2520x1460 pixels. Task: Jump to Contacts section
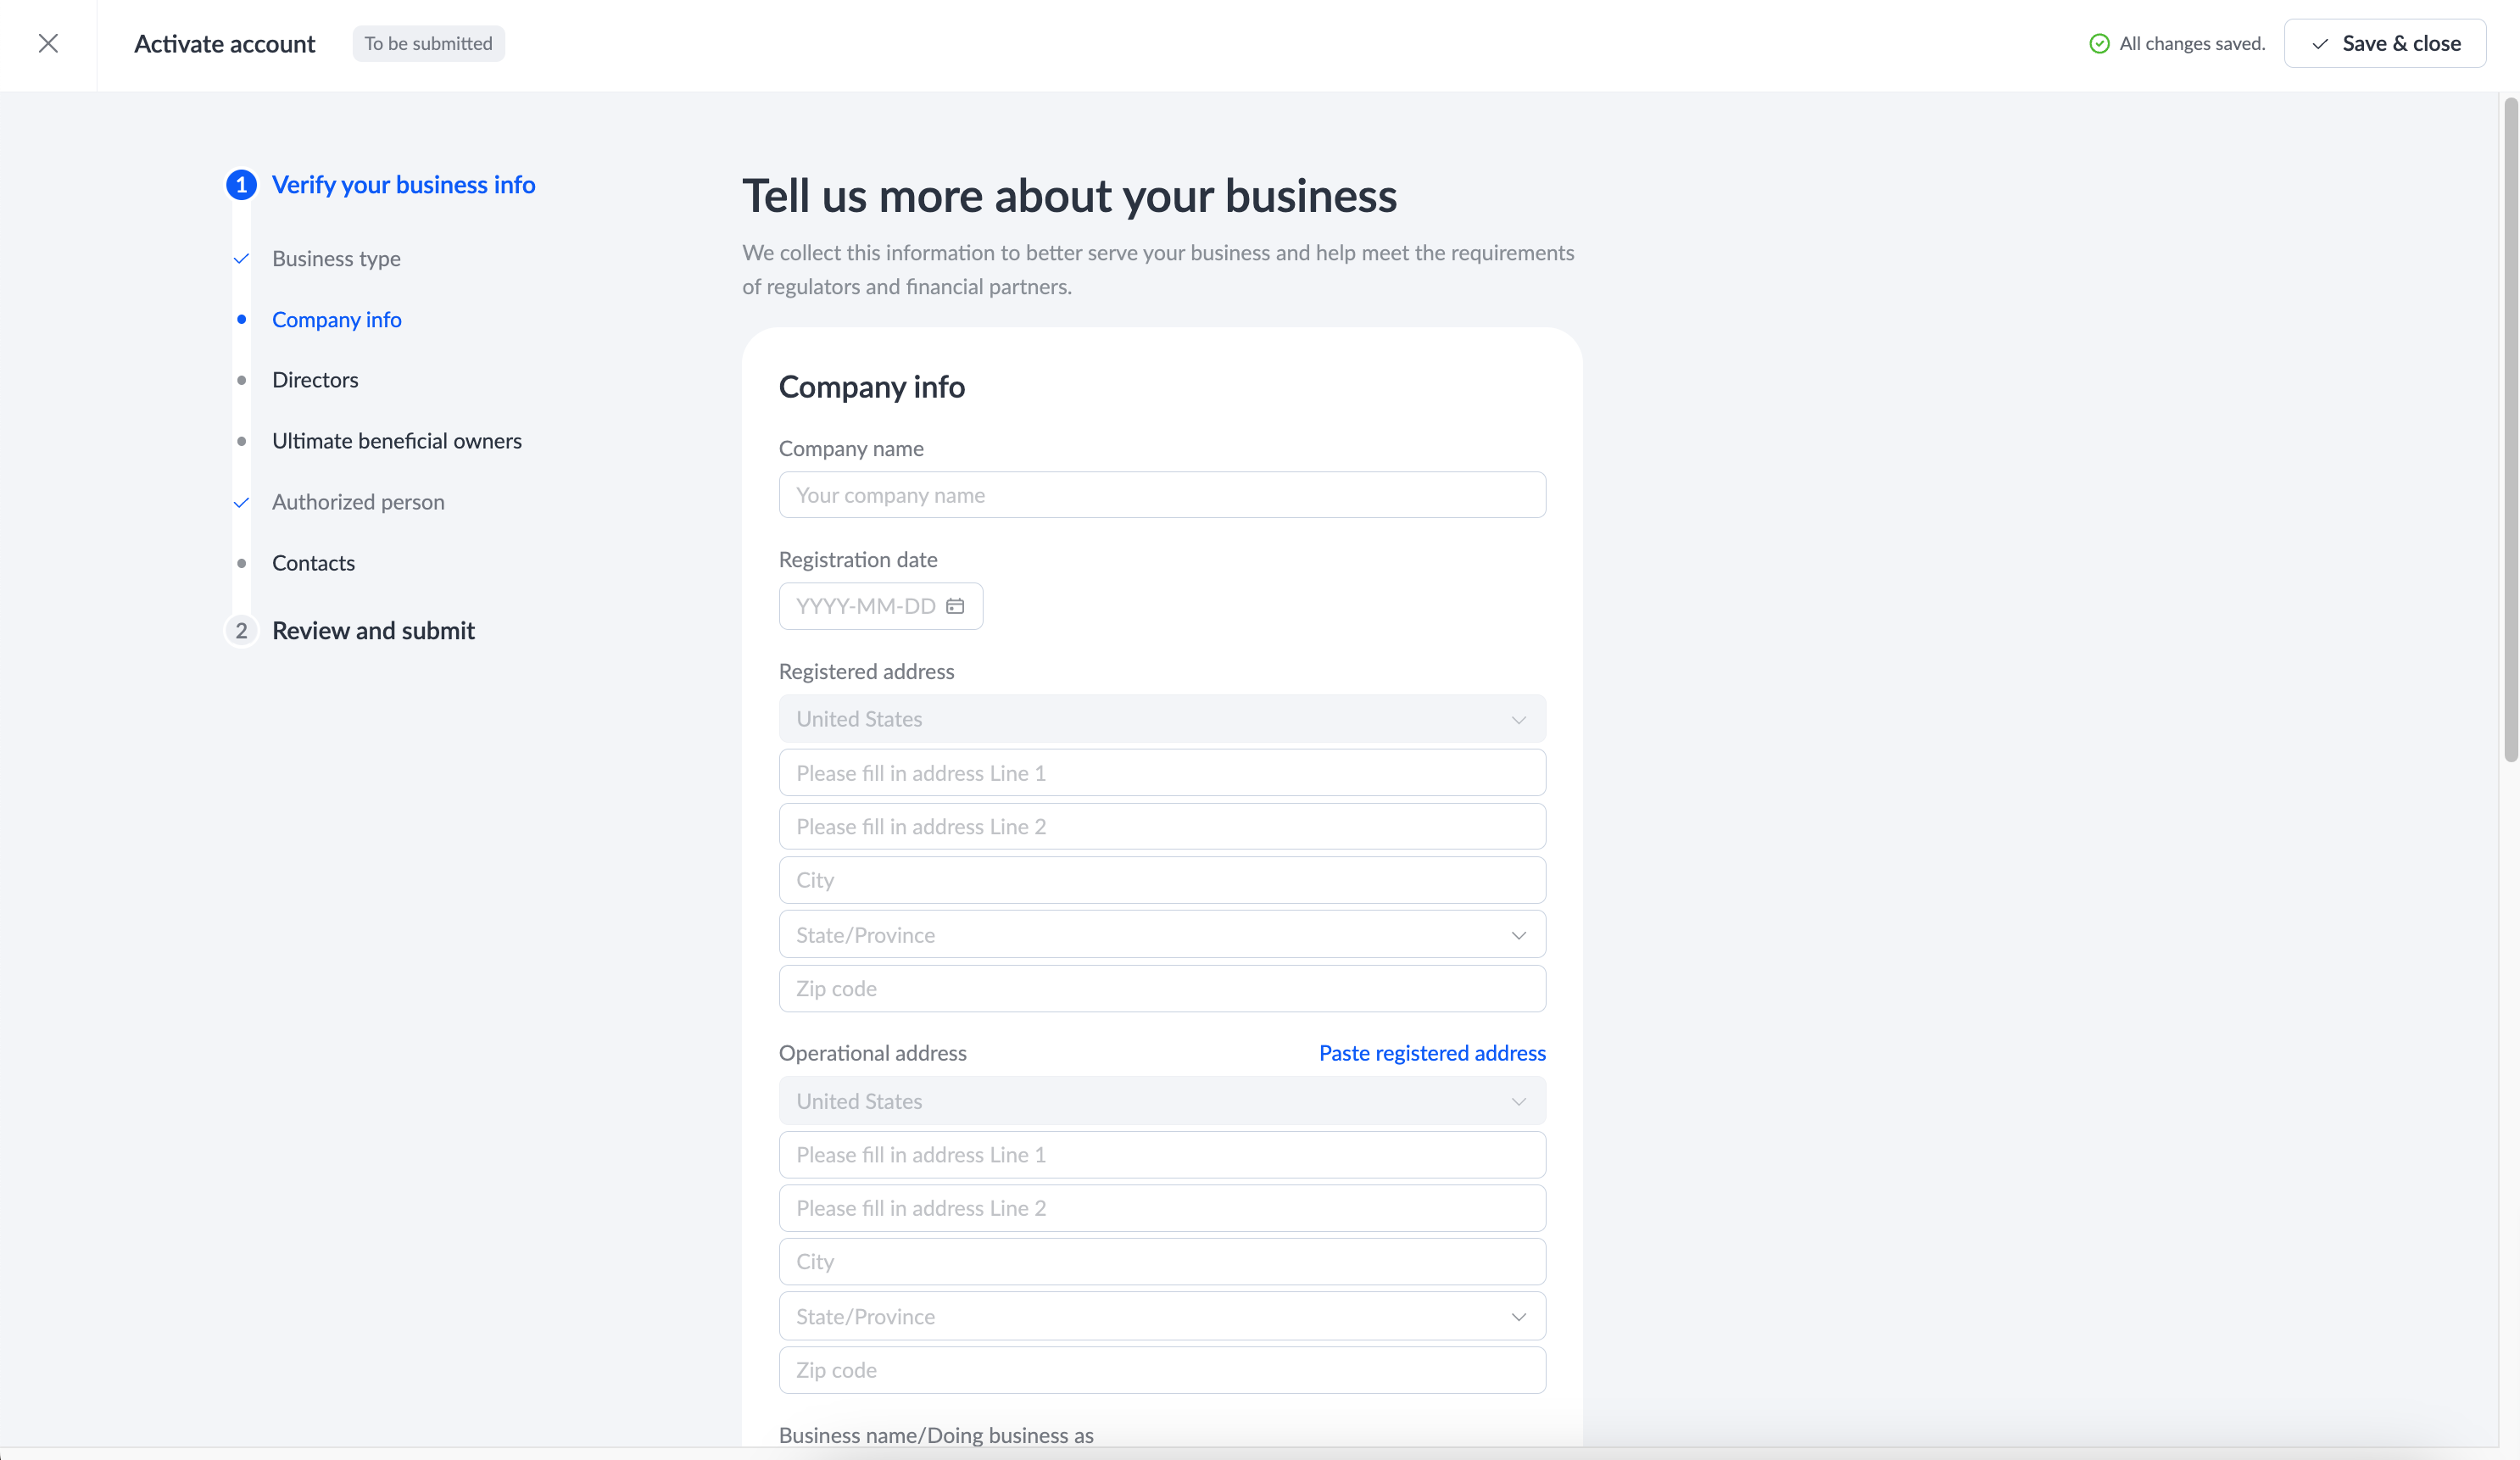(313, 563)
